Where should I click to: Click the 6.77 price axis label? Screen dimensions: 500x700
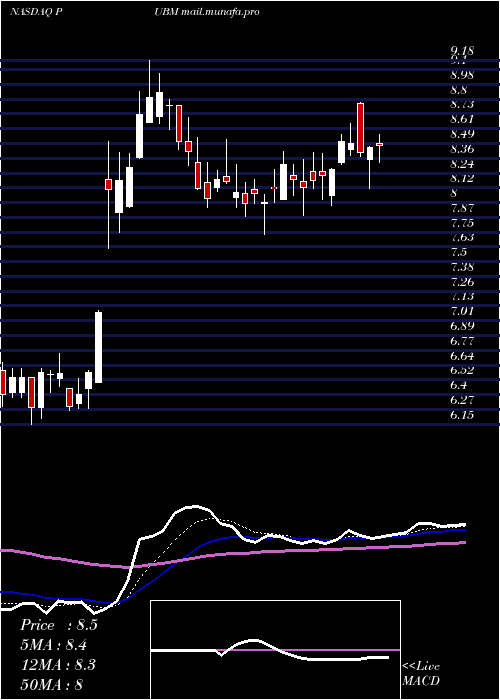point(462,341)
